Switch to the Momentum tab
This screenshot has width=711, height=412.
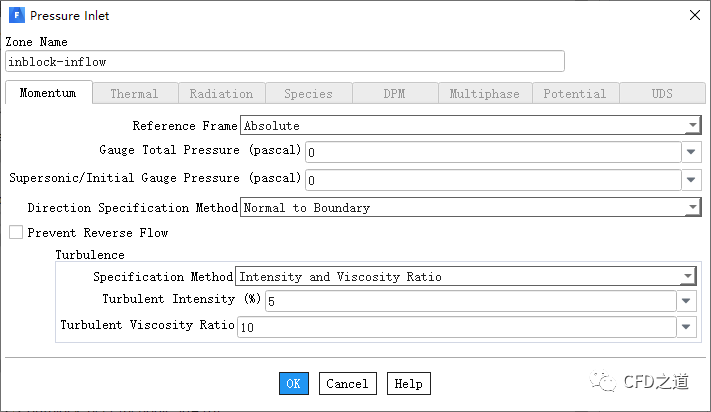point(48,94)
